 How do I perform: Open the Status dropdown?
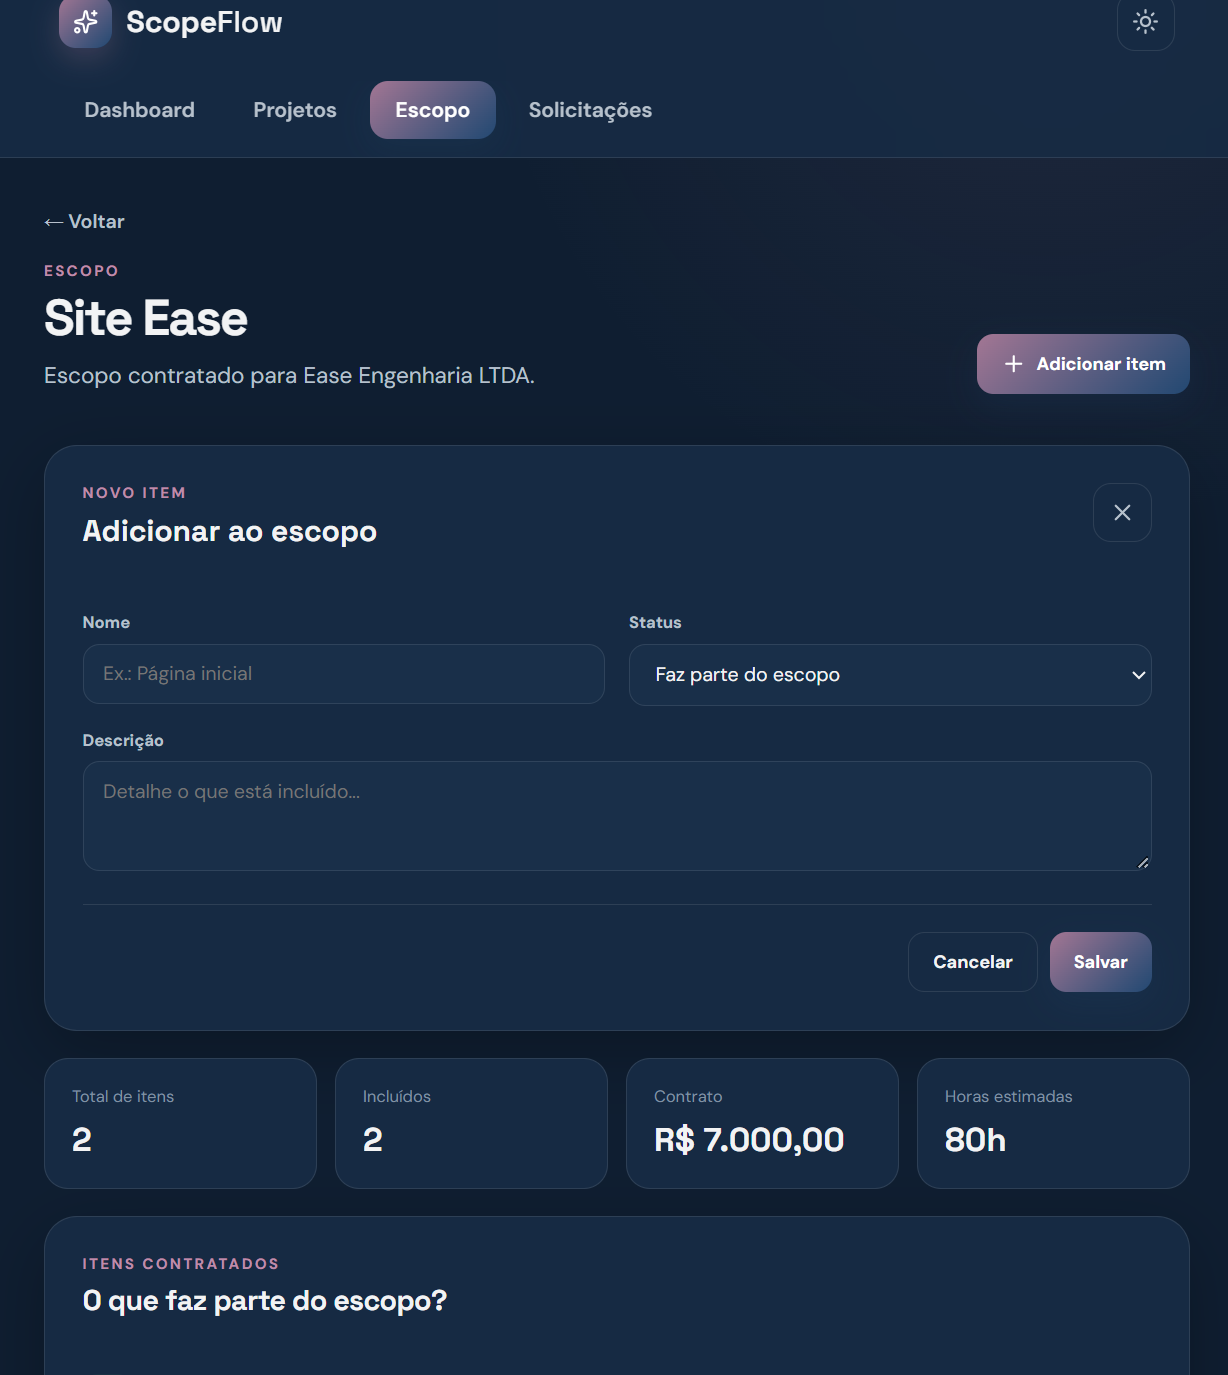click(x=890, y=675)
